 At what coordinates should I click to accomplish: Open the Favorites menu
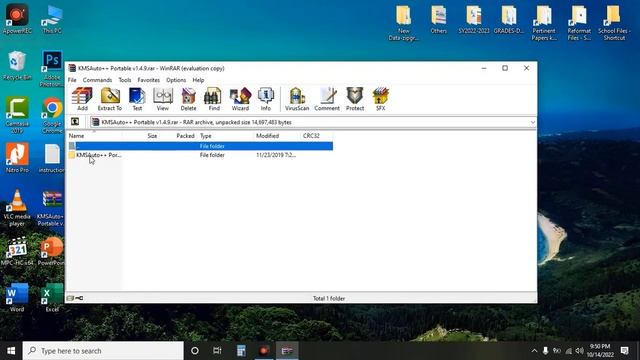[x=149, y=80]
